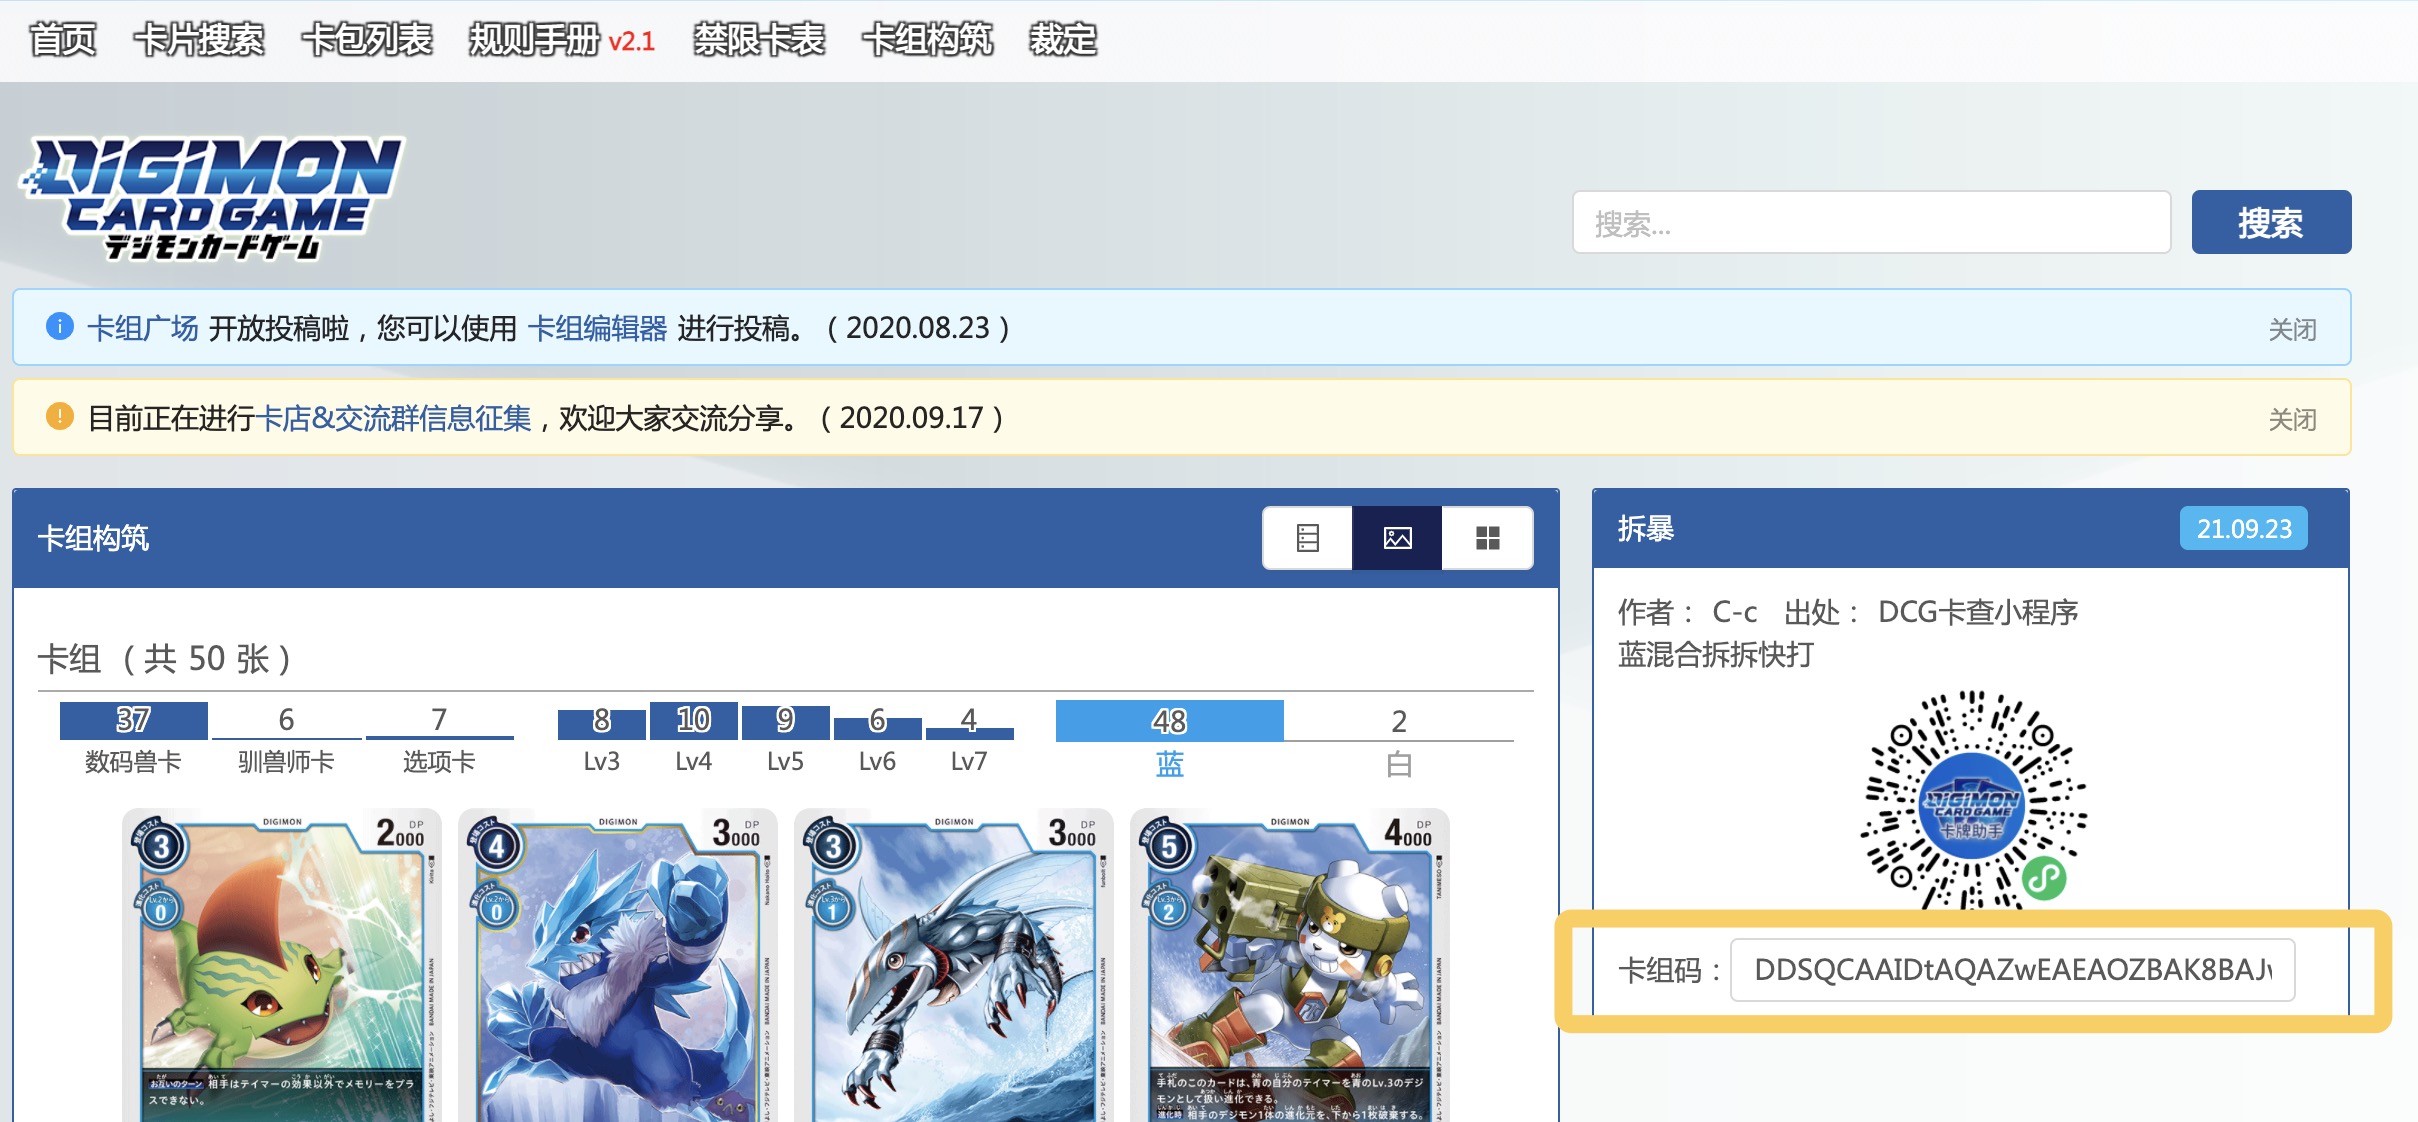Click the blue info icon in announcement

(x=60, y=326)
